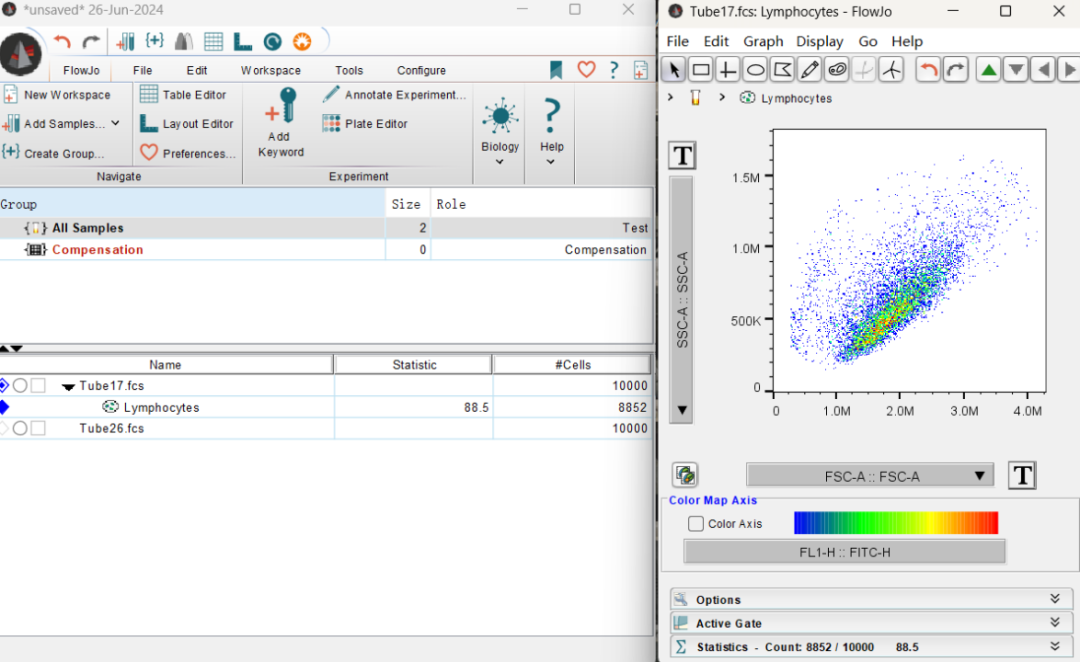Open the SSC-A Y-axis parameter dropdown arrow
1080x662 pixels.
click(x=682, y=411)
